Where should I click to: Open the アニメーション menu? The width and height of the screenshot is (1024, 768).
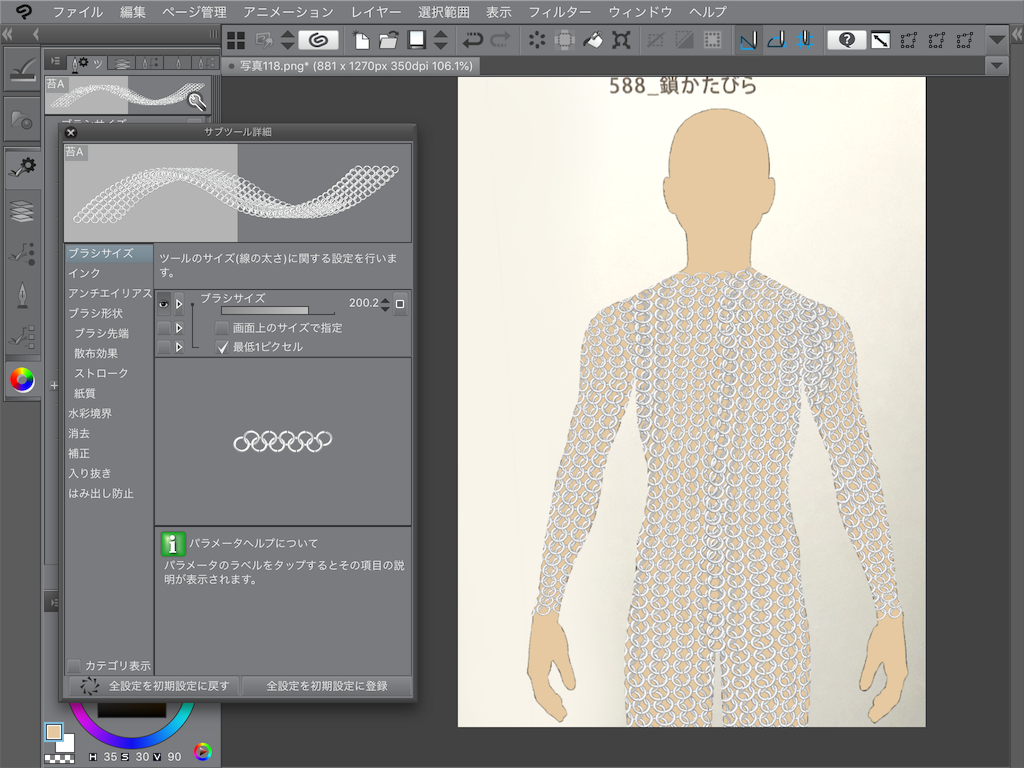(x=288, y=12)
